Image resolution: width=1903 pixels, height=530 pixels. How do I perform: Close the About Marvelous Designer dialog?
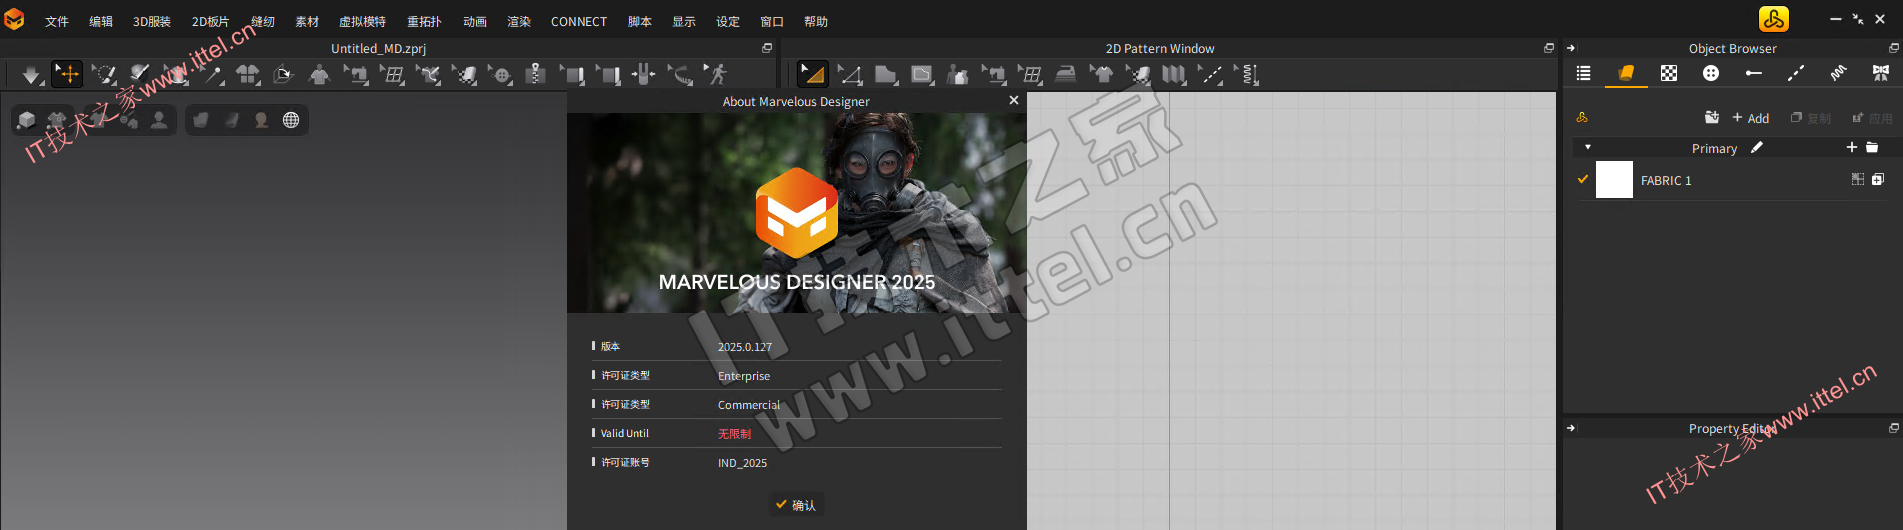tap(1014, 100)
